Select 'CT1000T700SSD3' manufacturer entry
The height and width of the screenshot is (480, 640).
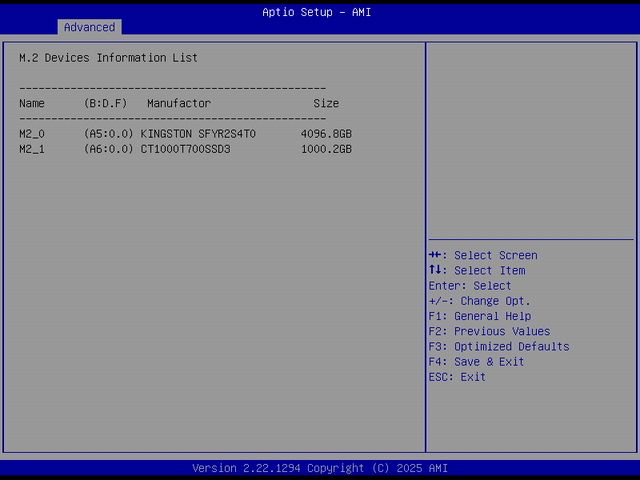pos(185,149)
